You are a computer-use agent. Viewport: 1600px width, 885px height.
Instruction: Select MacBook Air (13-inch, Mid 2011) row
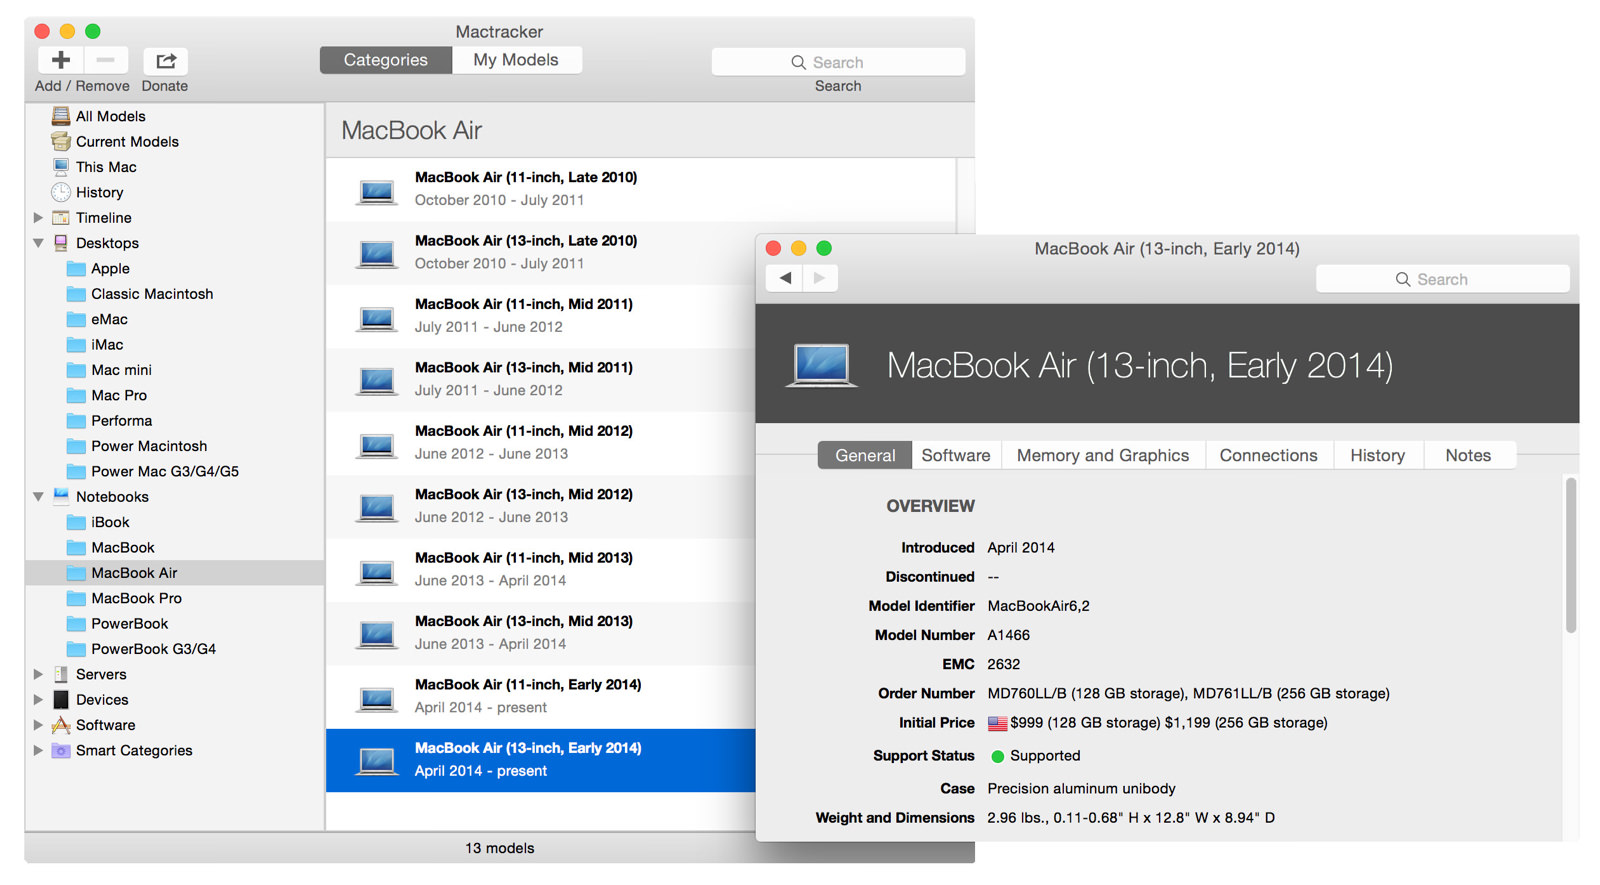pos(541,379)
